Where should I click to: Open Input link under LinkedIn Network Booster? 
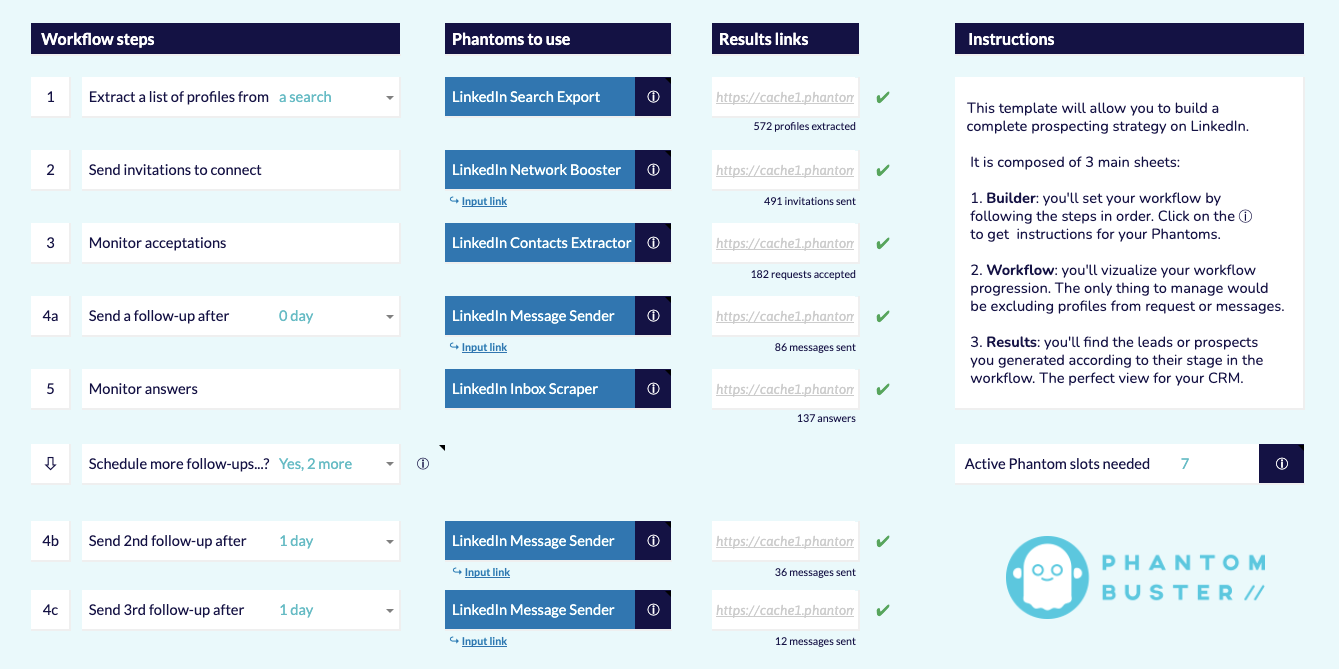click(484, 201)
